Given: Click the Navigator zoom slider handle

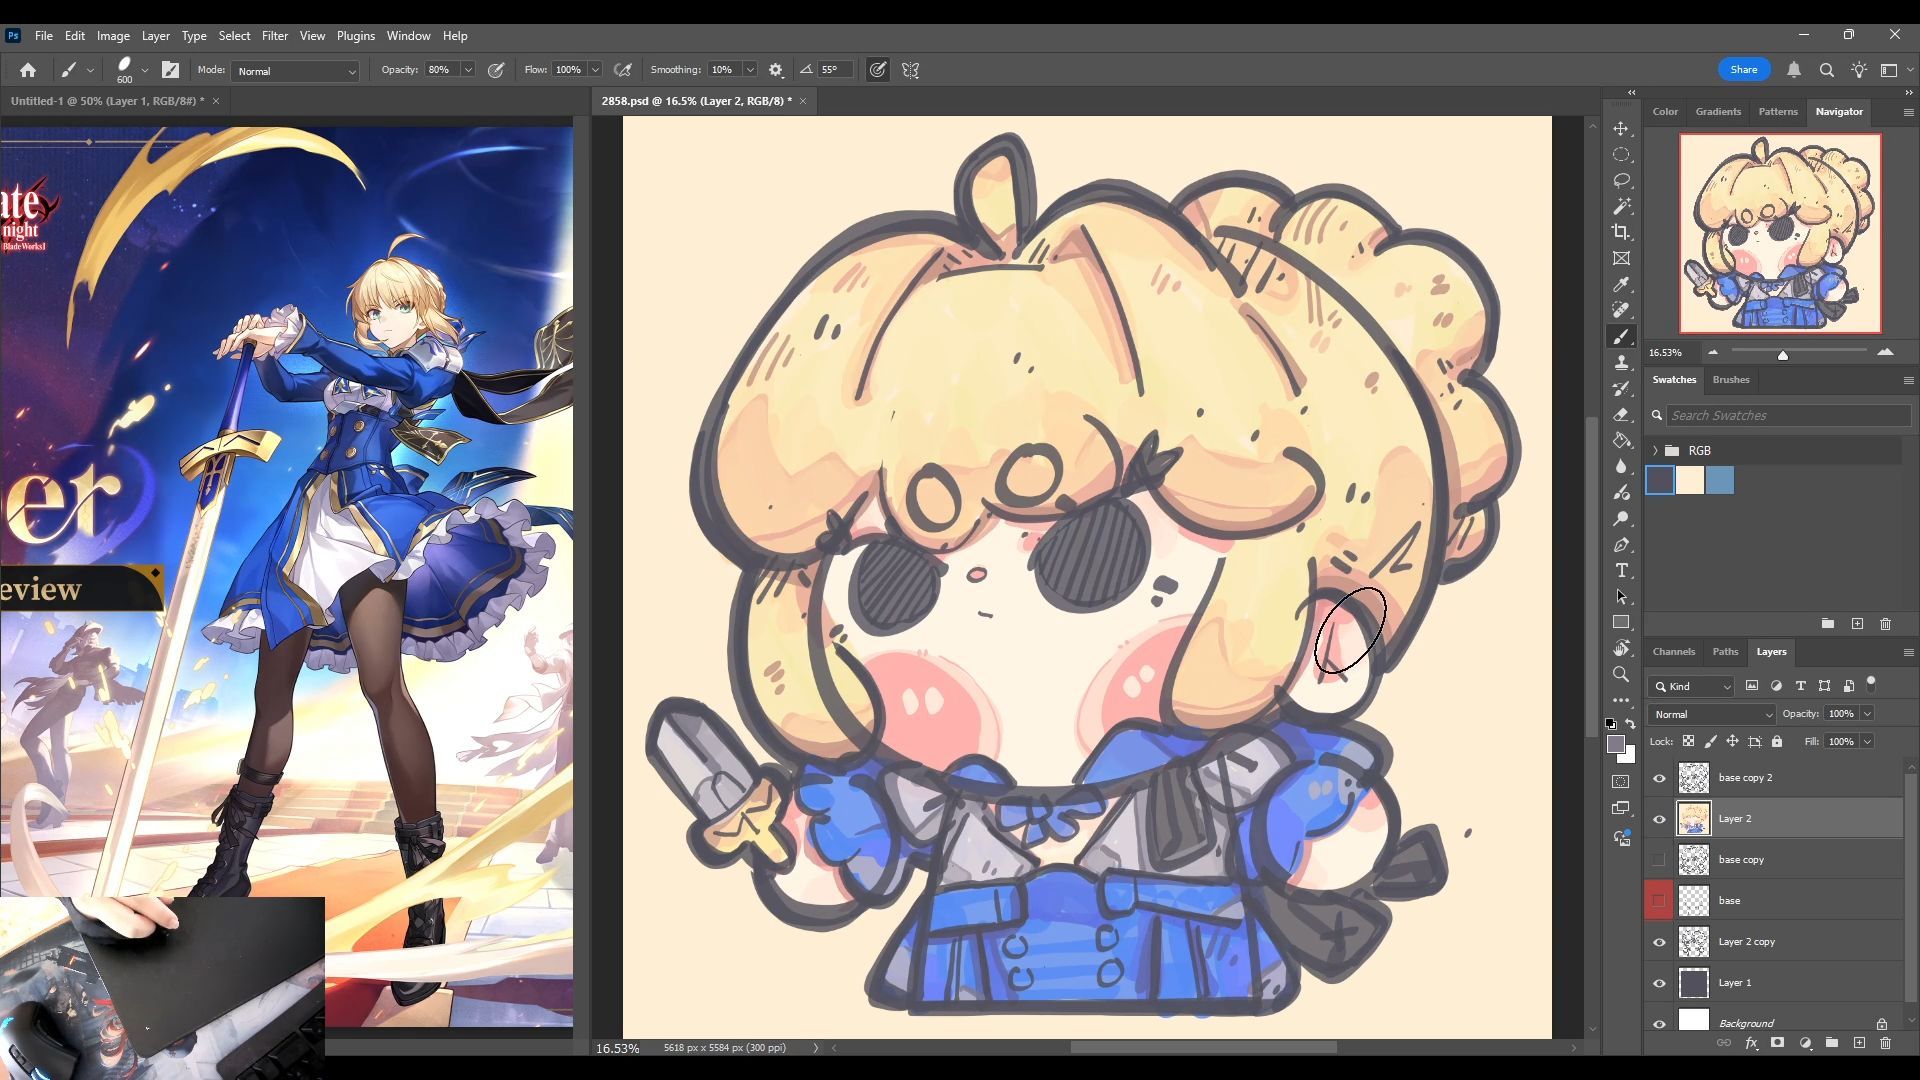Looking at the screenshot, I should (x=1782, y=354).
